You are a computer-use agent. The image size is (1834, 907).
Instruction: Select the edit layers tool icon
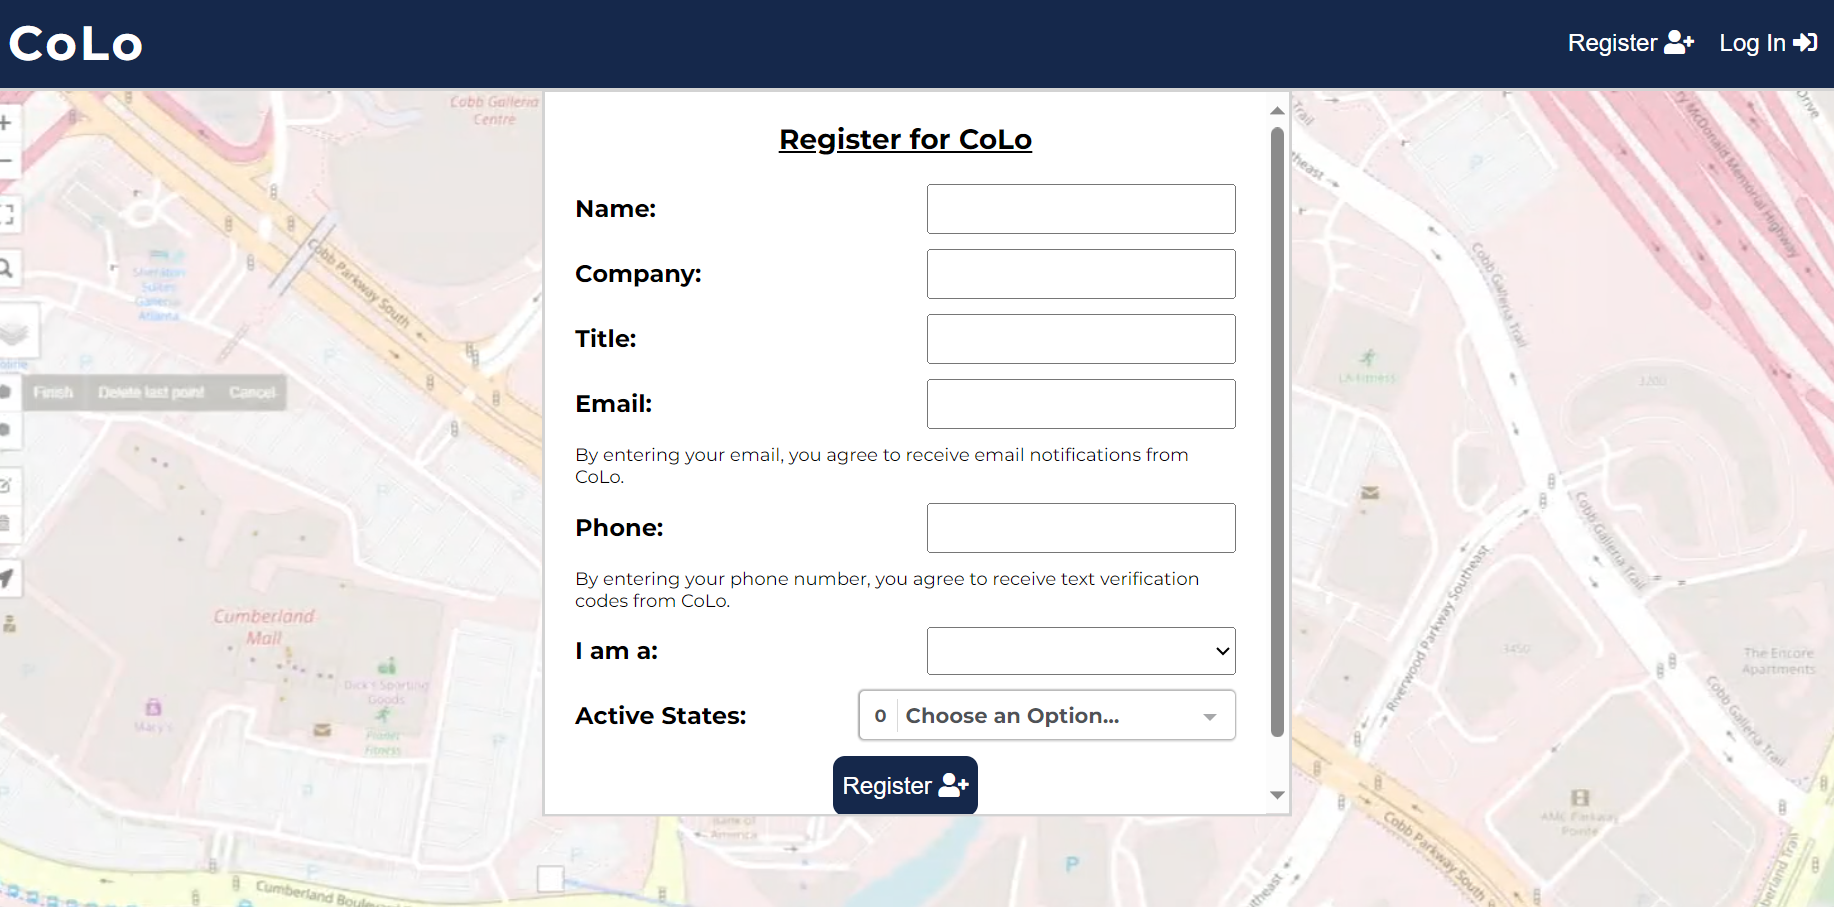pyautogui.click(x=6, y=486)
